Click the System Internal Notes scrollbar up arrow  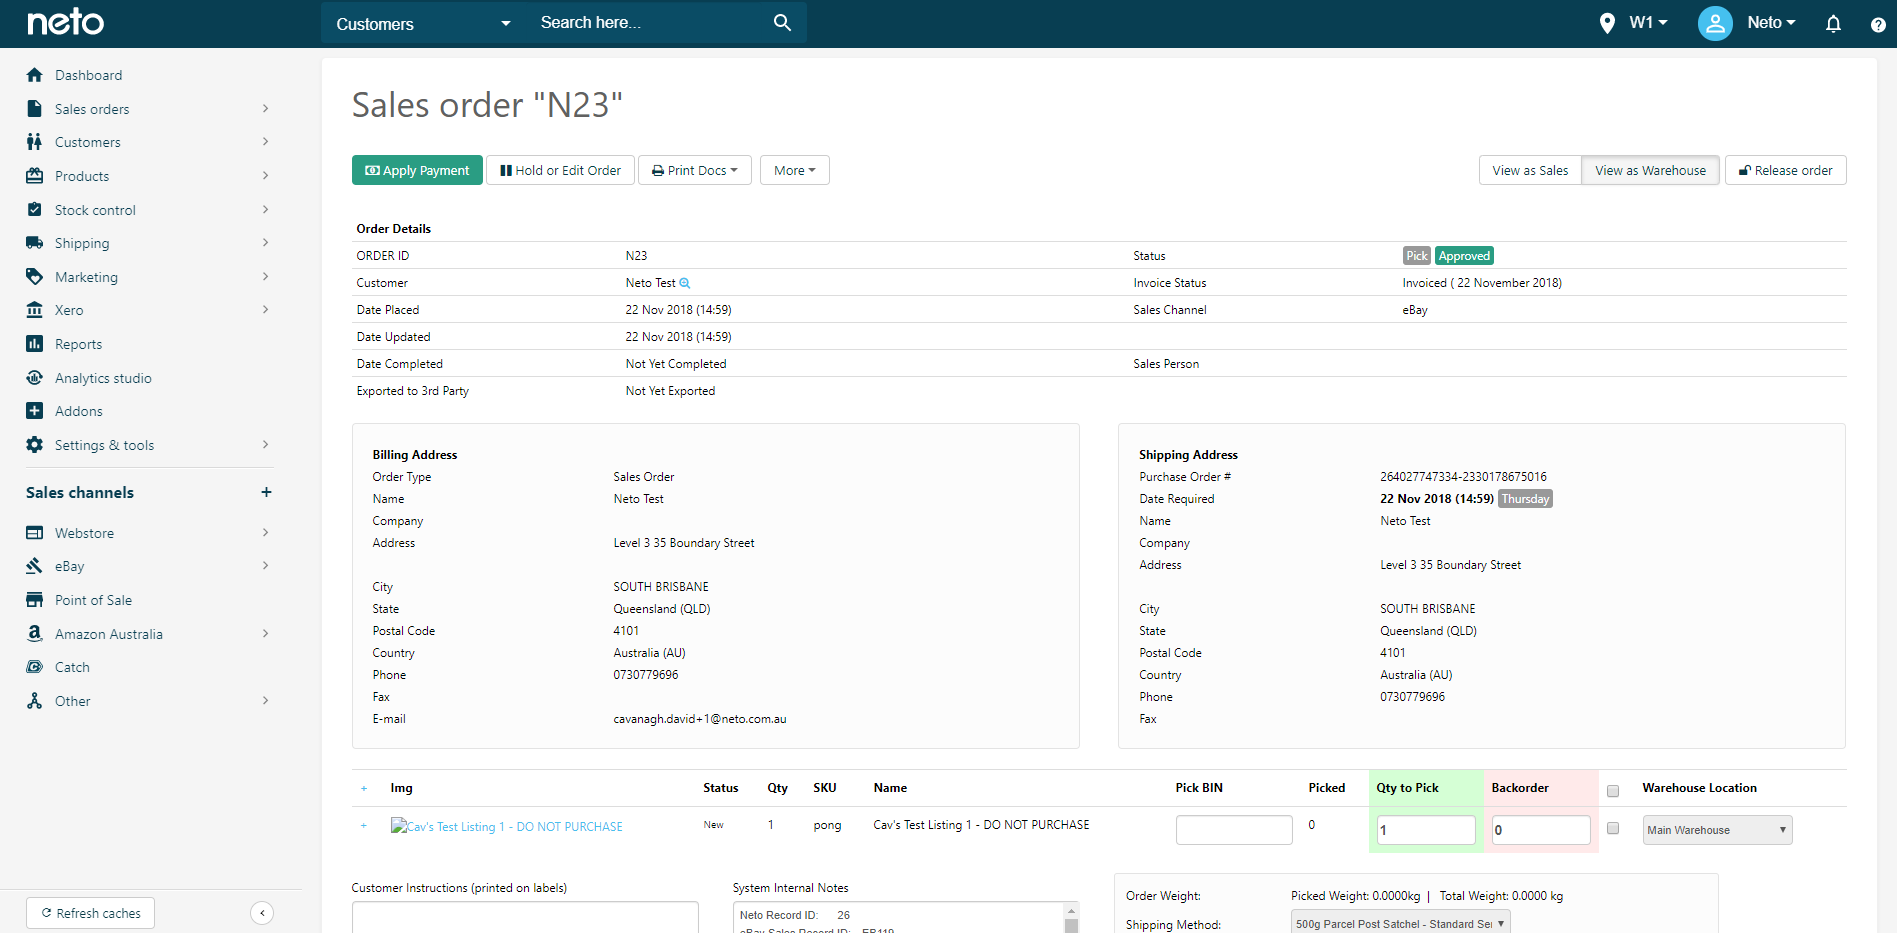[x=1071, y=910]
